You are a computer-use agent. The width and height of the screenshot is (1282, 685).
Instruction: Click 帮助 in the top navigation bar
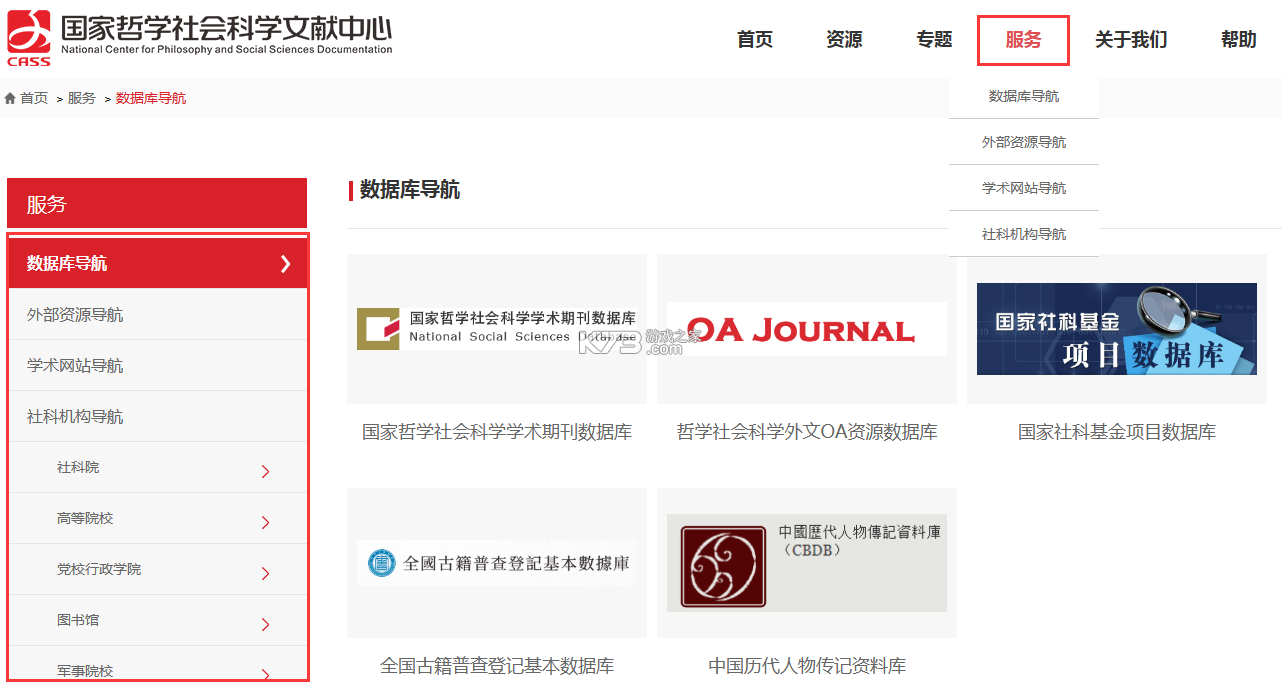click(x=1237, y=40)
